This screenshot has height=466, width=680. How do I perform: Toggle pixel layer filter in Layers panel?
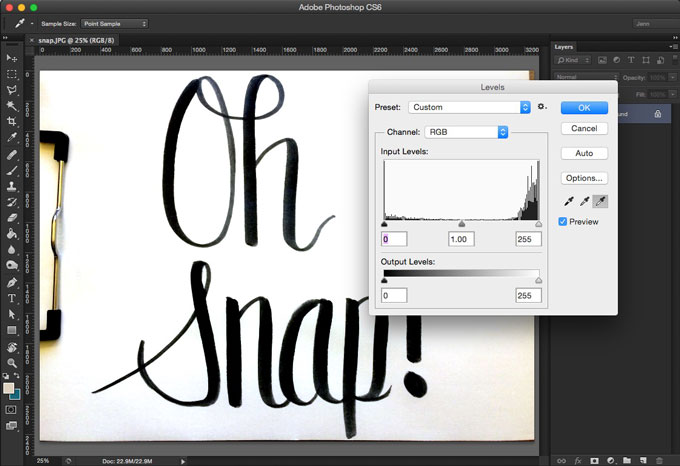click(602, 60)
